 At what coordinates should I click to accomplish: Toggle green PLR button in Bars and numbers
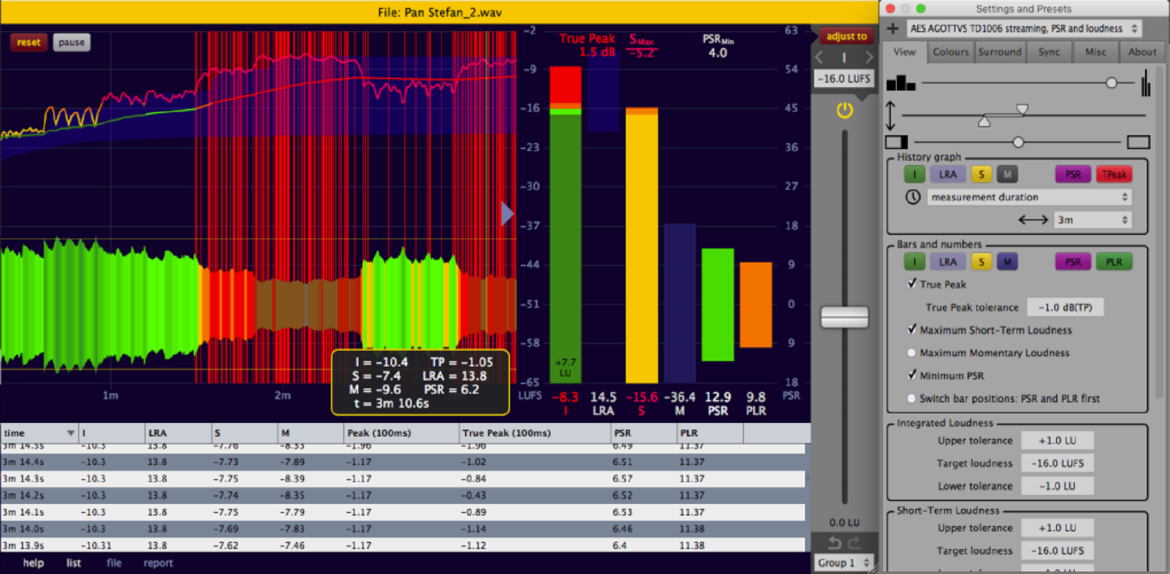coord(1114,261)
